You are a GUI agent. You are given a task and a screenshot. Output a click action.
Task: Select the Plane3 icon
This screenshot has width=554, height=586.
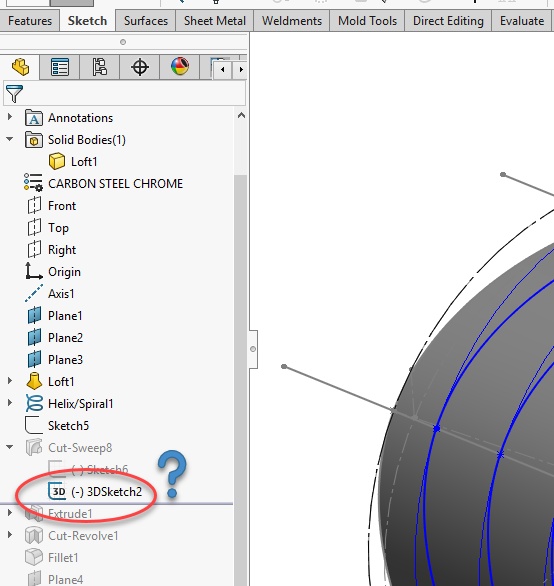pyautogui.click(x=34, y=360)
